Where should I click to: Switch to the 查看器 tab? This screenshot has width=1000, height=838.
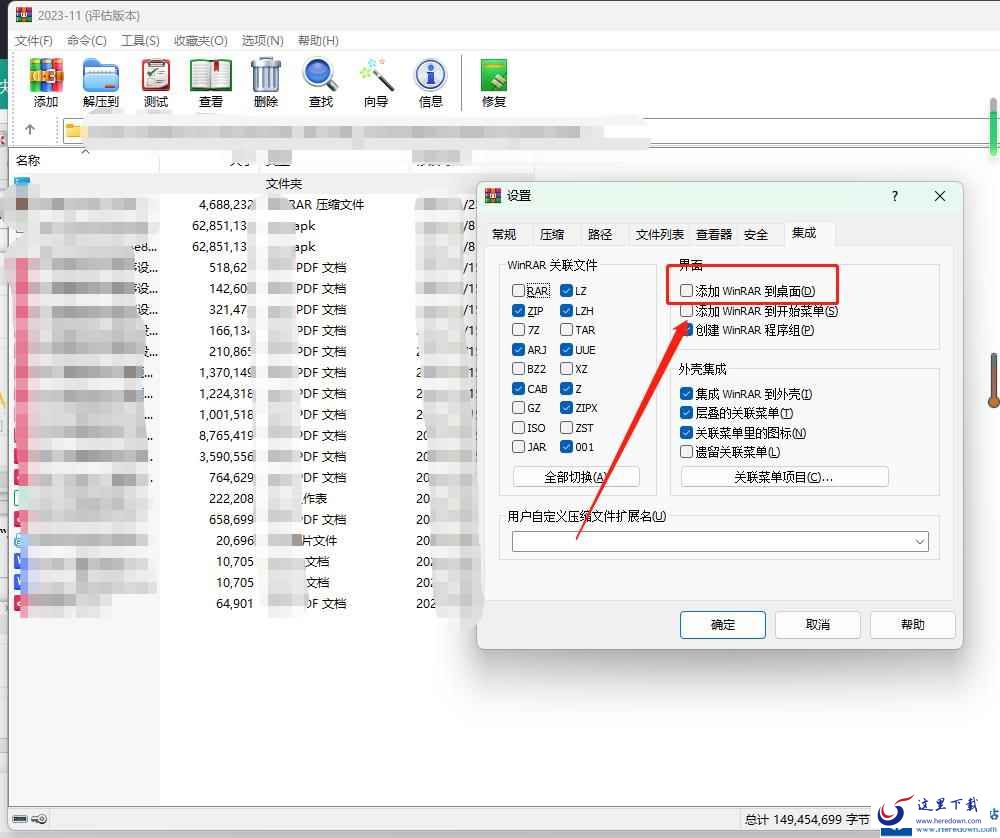point(714,235)
